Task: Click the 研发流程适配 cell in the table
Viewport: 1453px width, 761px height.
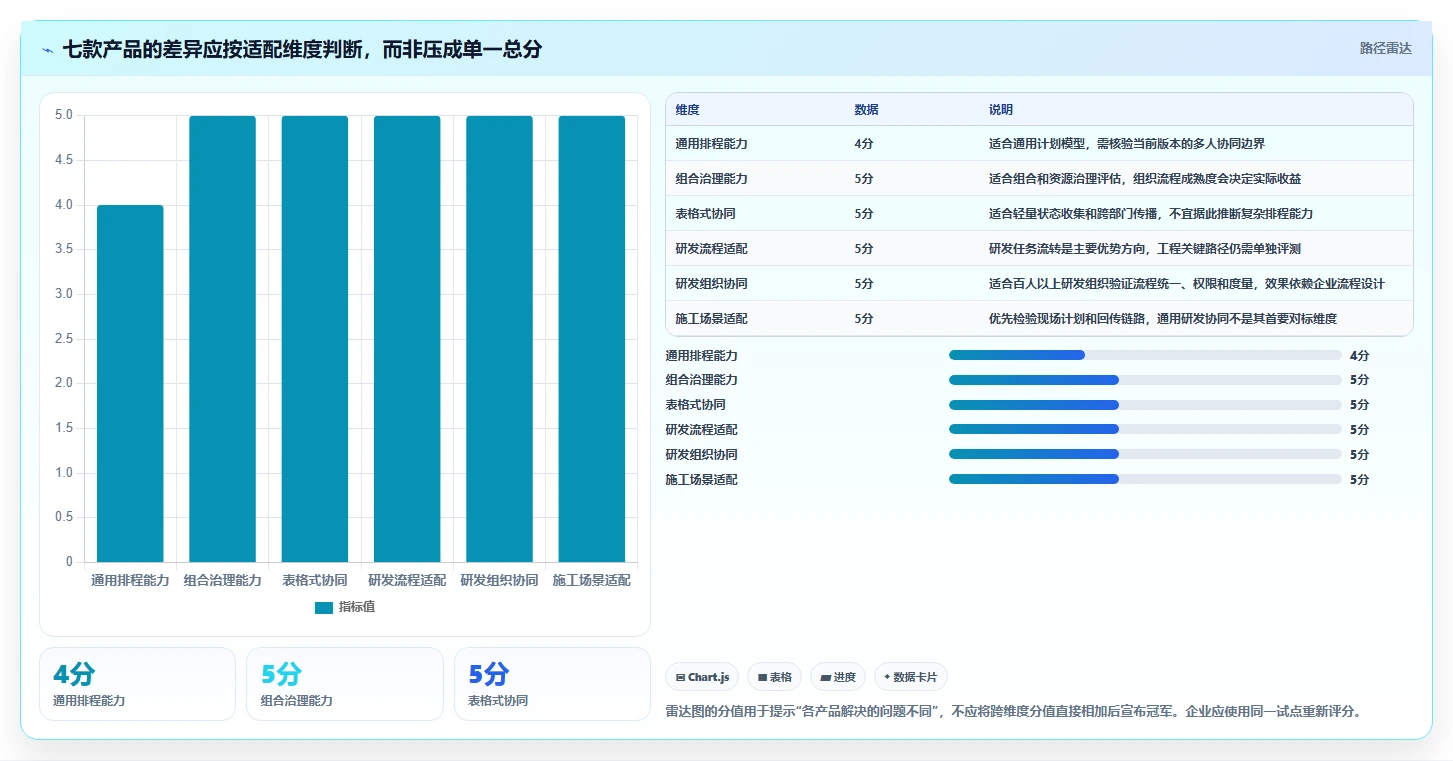Action: tap(711, 249)
